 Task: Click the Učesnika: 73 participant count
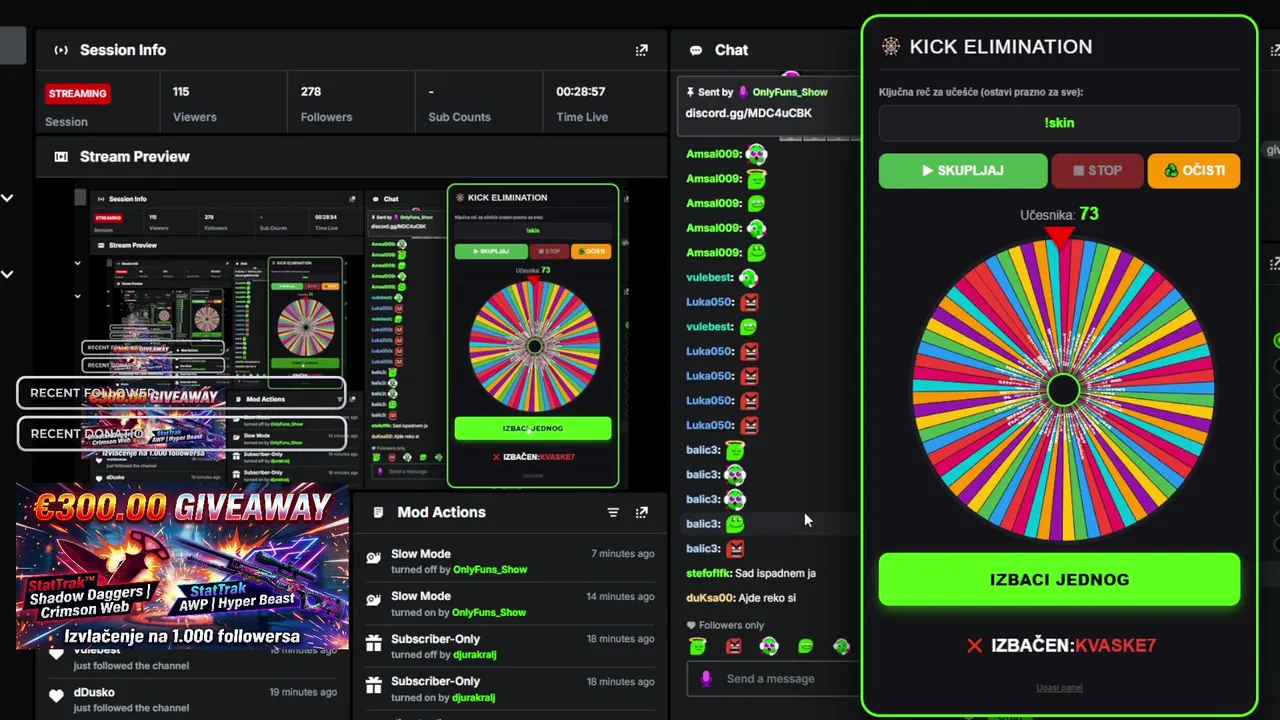[1059, 214]
